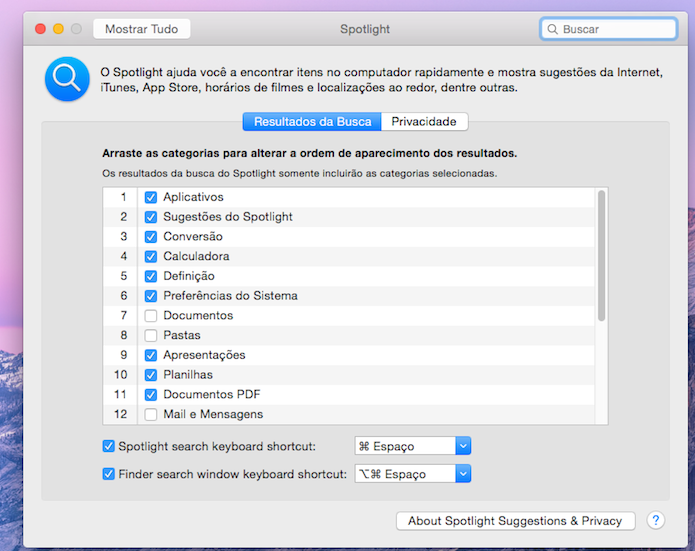Select the Aplicativos row label
This screenshot has height=551, width=695.
[193, 197]
